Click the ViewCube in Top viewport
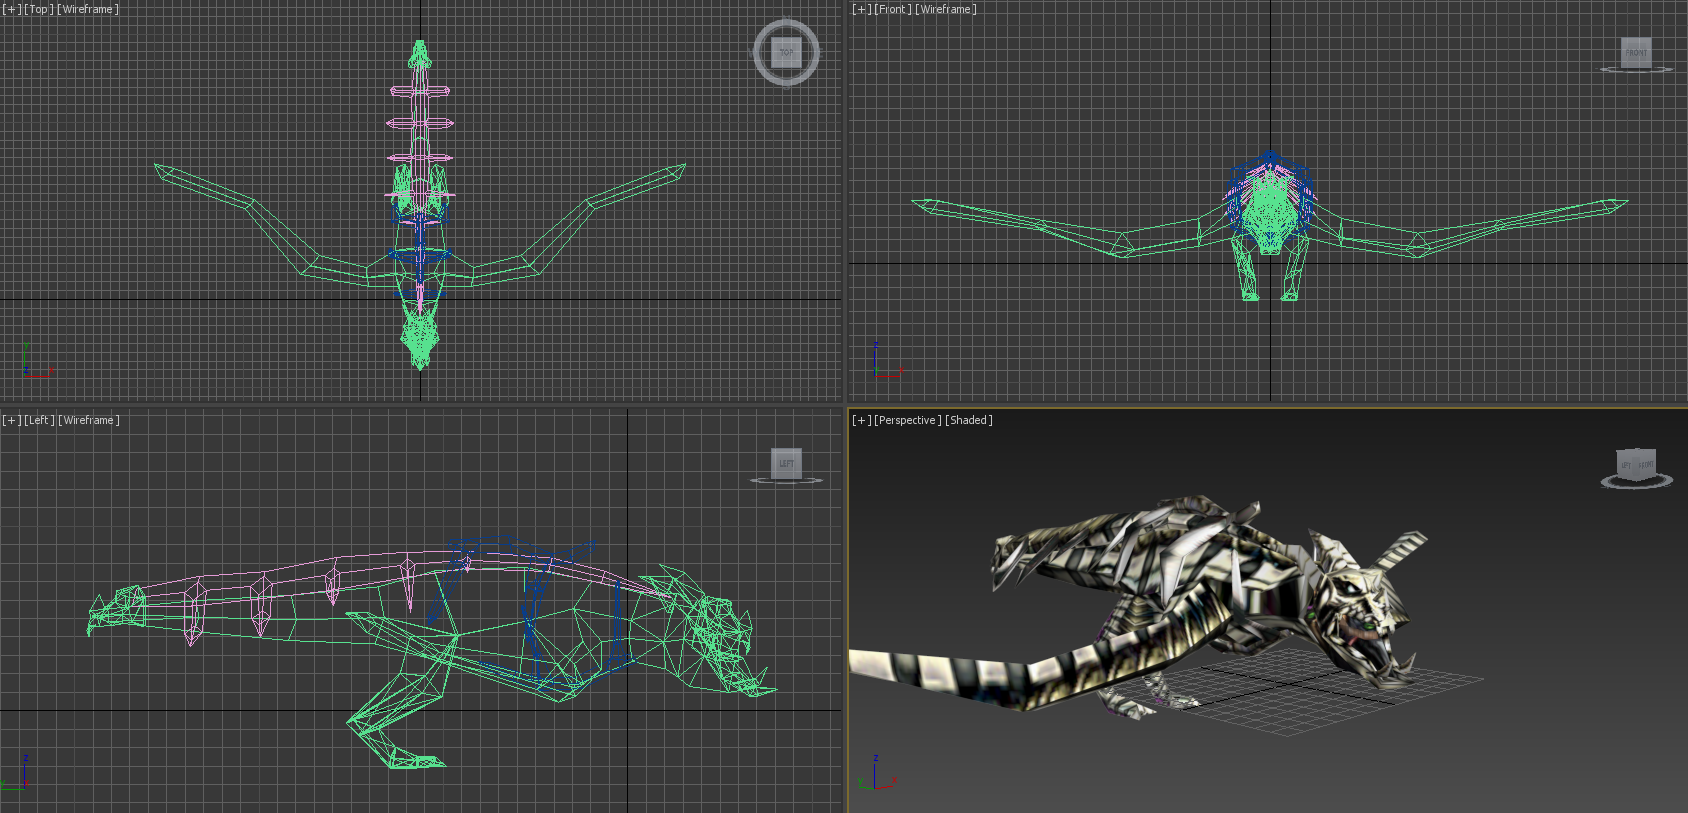 786,52
